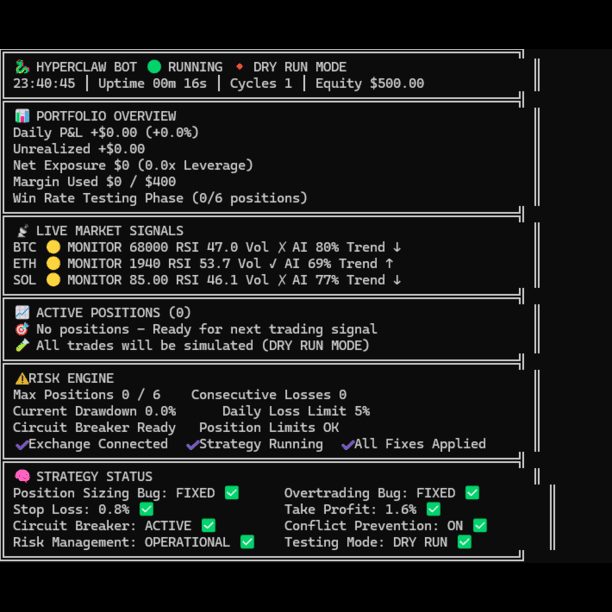Click the bar chart icon by PORTFOLIO OVERVIEW
612x612 pixels.
[22, 116]
